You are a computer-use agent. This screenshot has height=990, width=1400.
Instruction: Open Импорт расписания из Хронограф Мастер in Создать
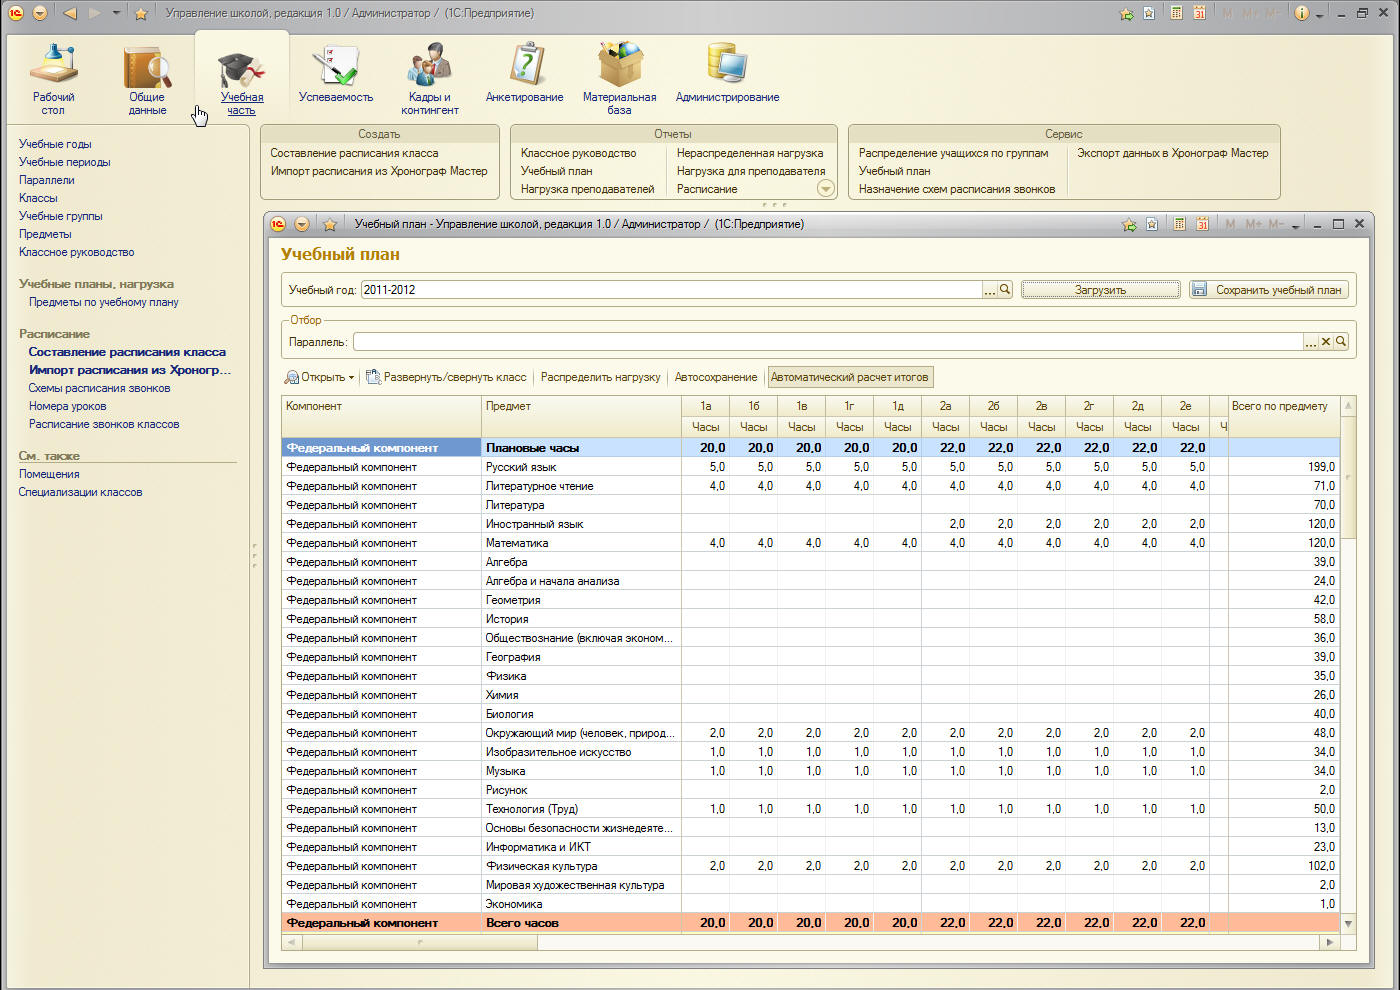pos(379,171)
